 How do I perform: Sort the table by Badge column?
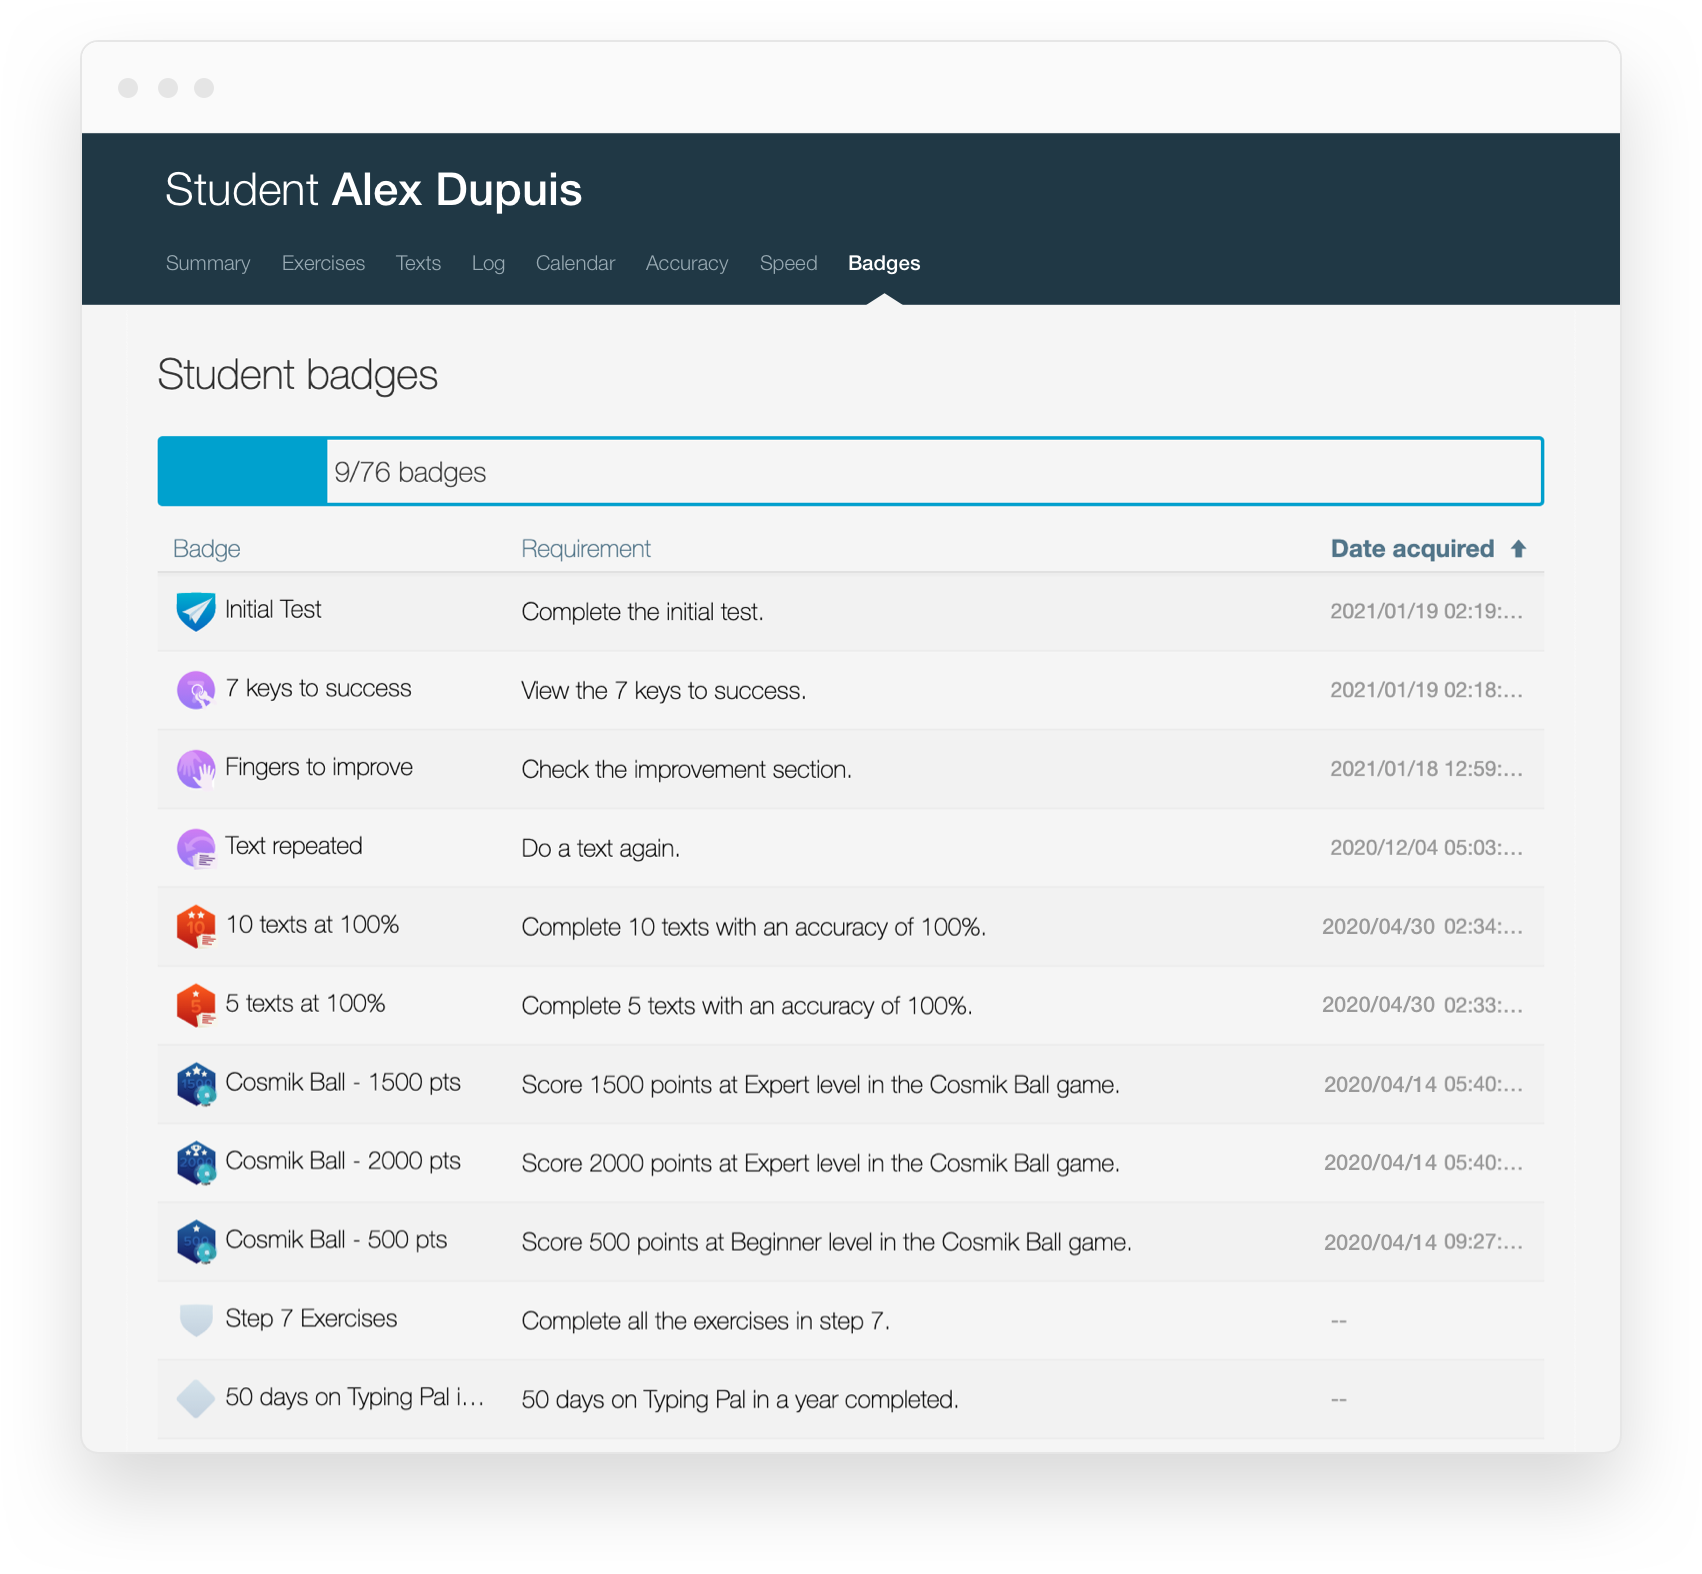click(x=207, y=549)
